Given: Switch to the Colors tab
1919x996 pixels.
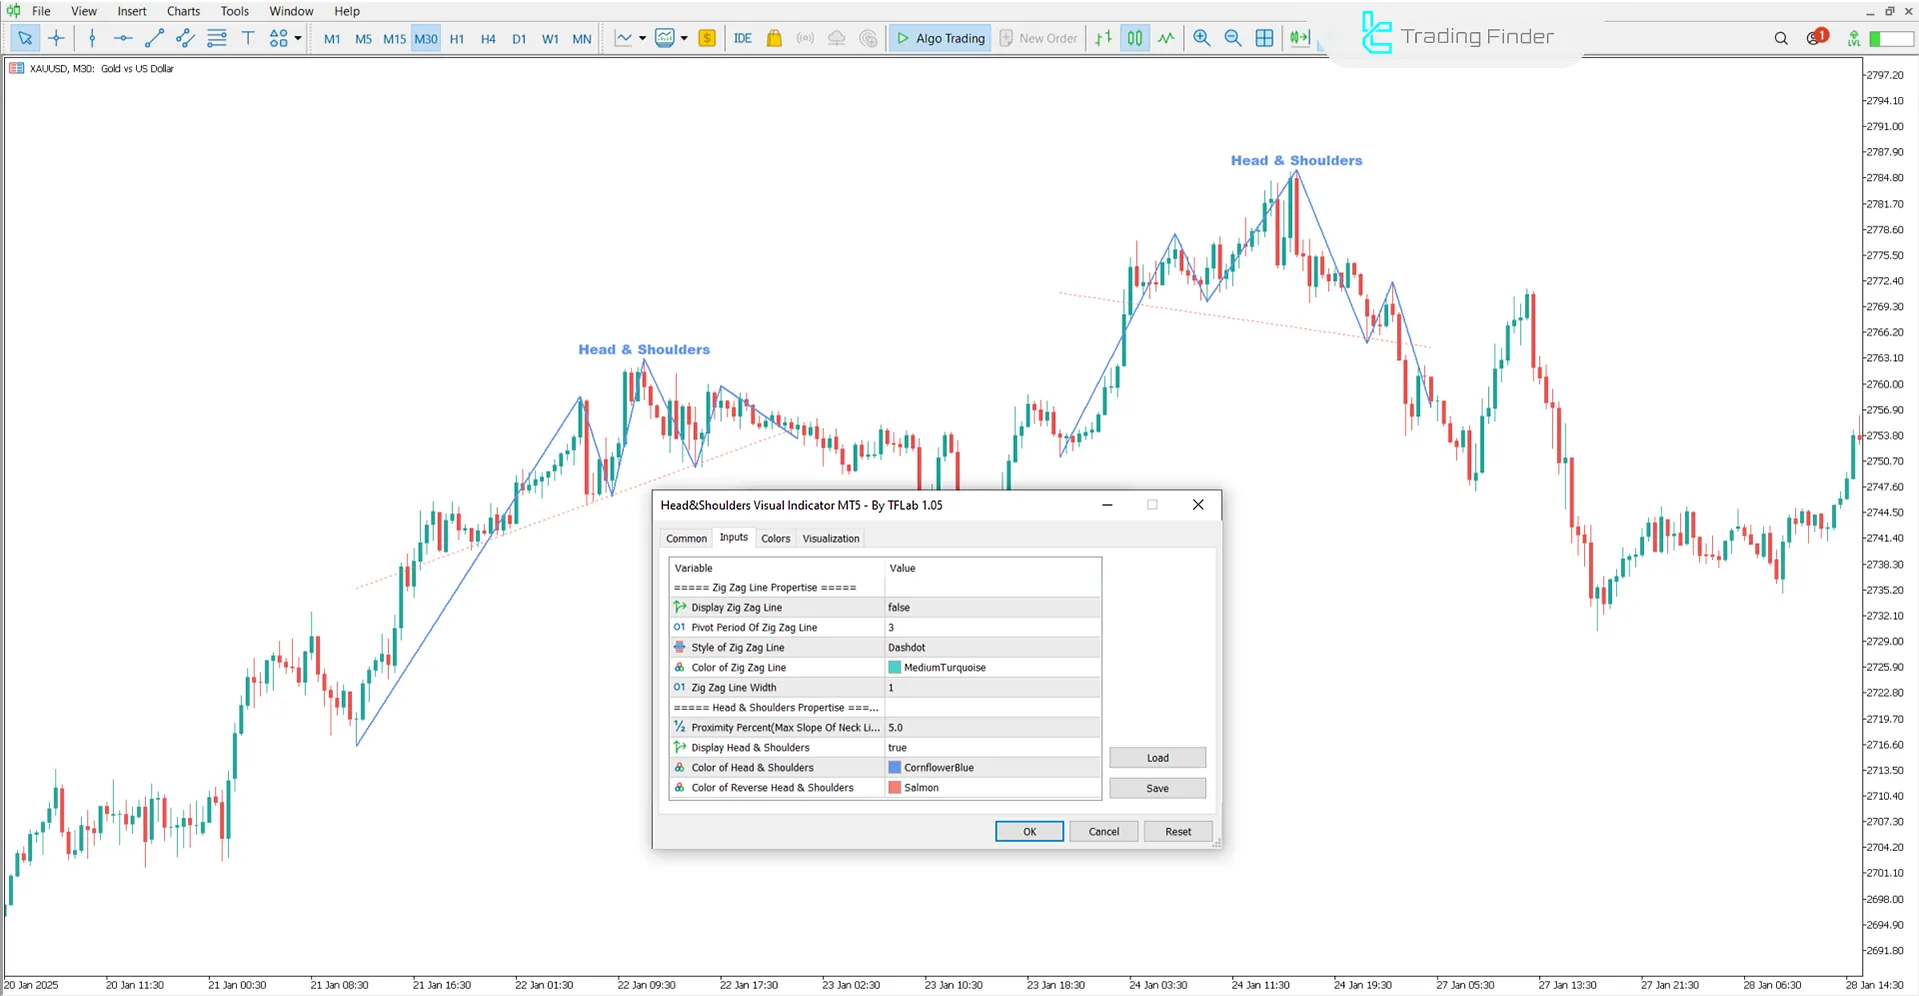Looking at the screenshot, I should coord(775,538).
